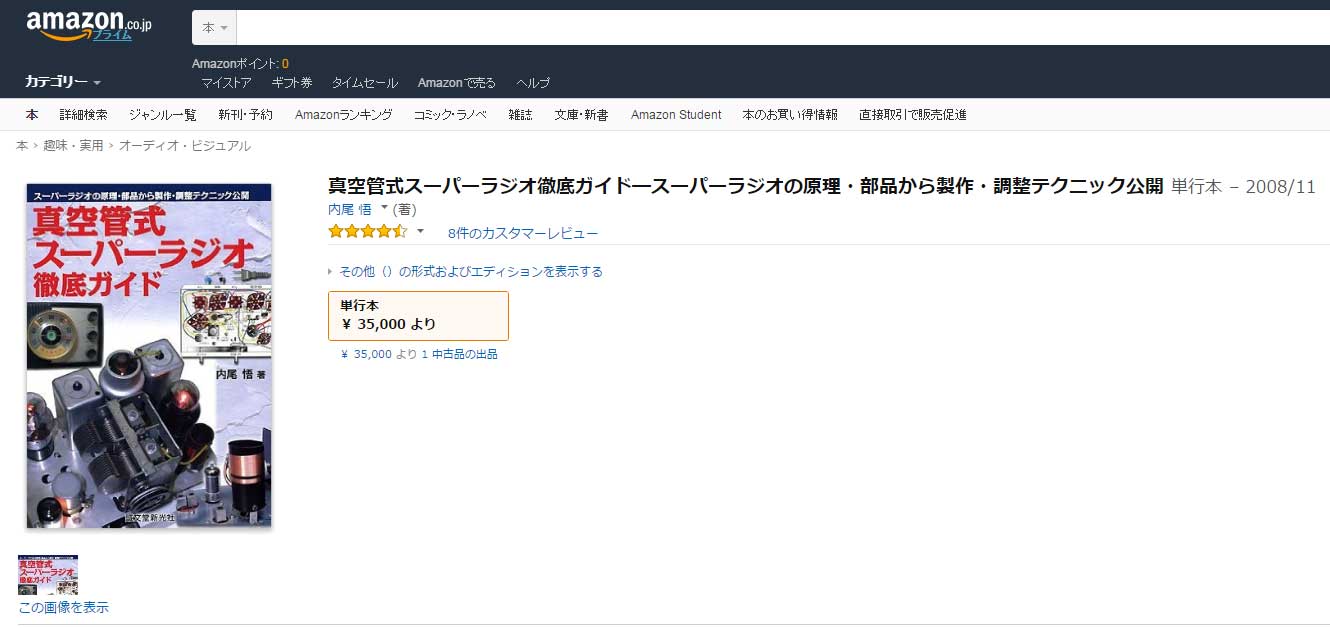
Task: Open ¥35,000 より 1 中古品の出品 link
Action: [419, 354]
